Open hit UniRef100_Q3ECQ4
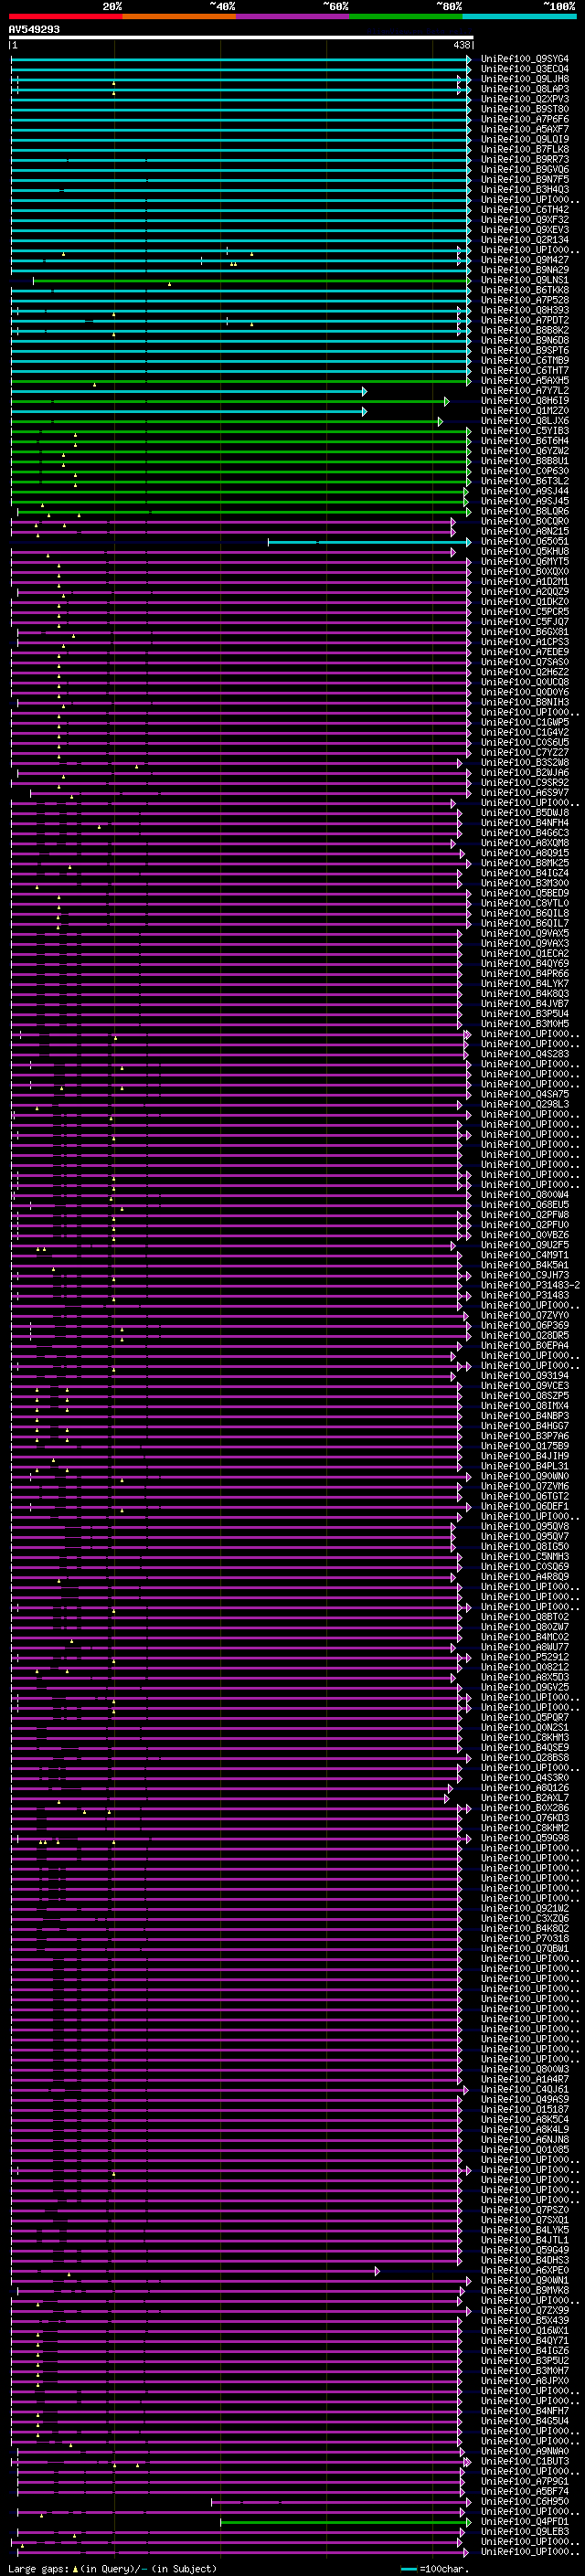The image size is (585, 2576). (x=524, y=69)
